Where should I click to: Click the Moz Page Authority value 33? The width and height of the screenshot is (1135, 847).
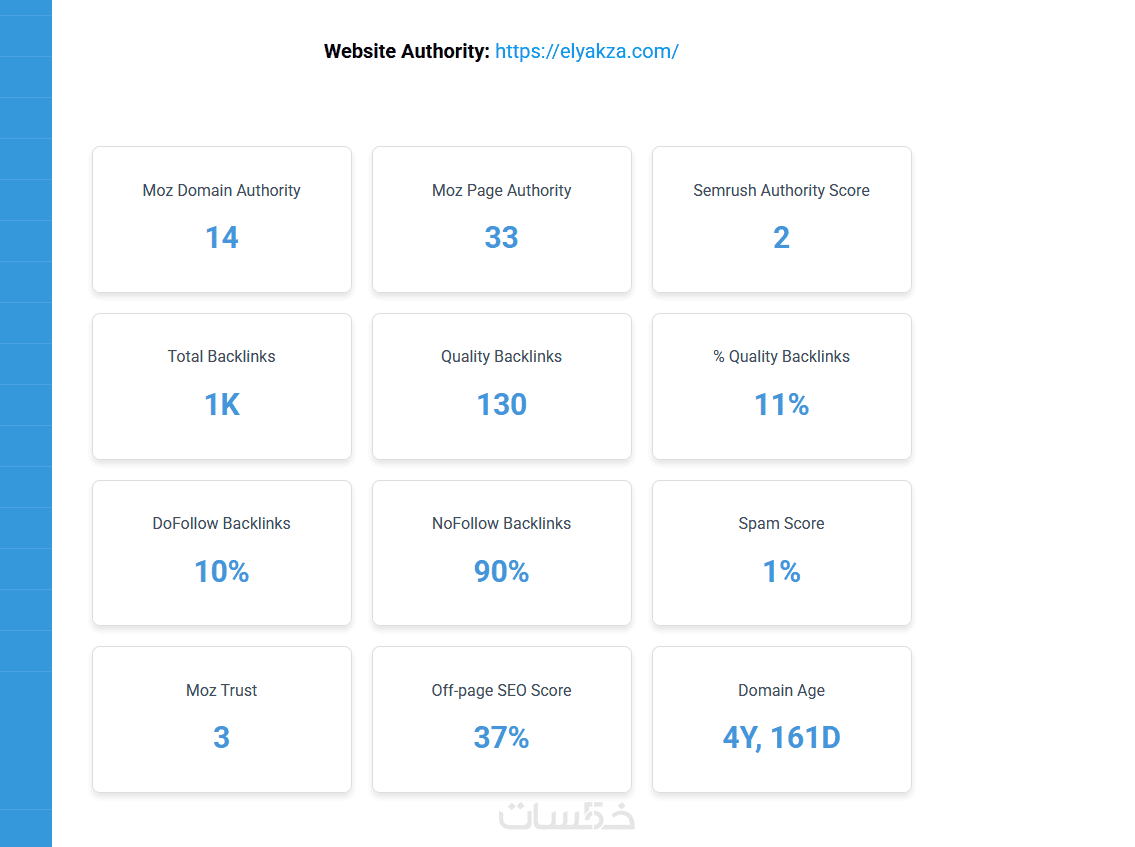(x=501, y=238)
